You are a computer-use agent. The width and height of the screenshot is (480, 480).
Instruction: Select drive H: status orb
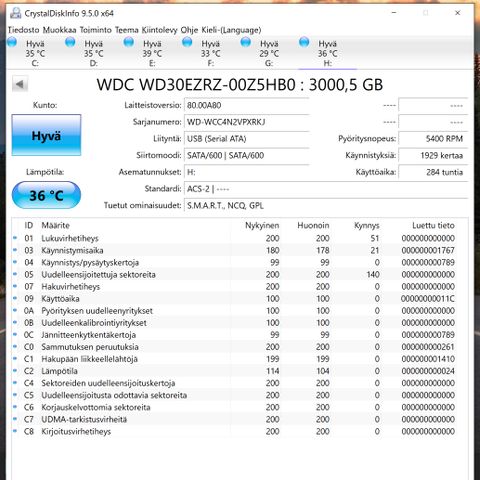304,42
